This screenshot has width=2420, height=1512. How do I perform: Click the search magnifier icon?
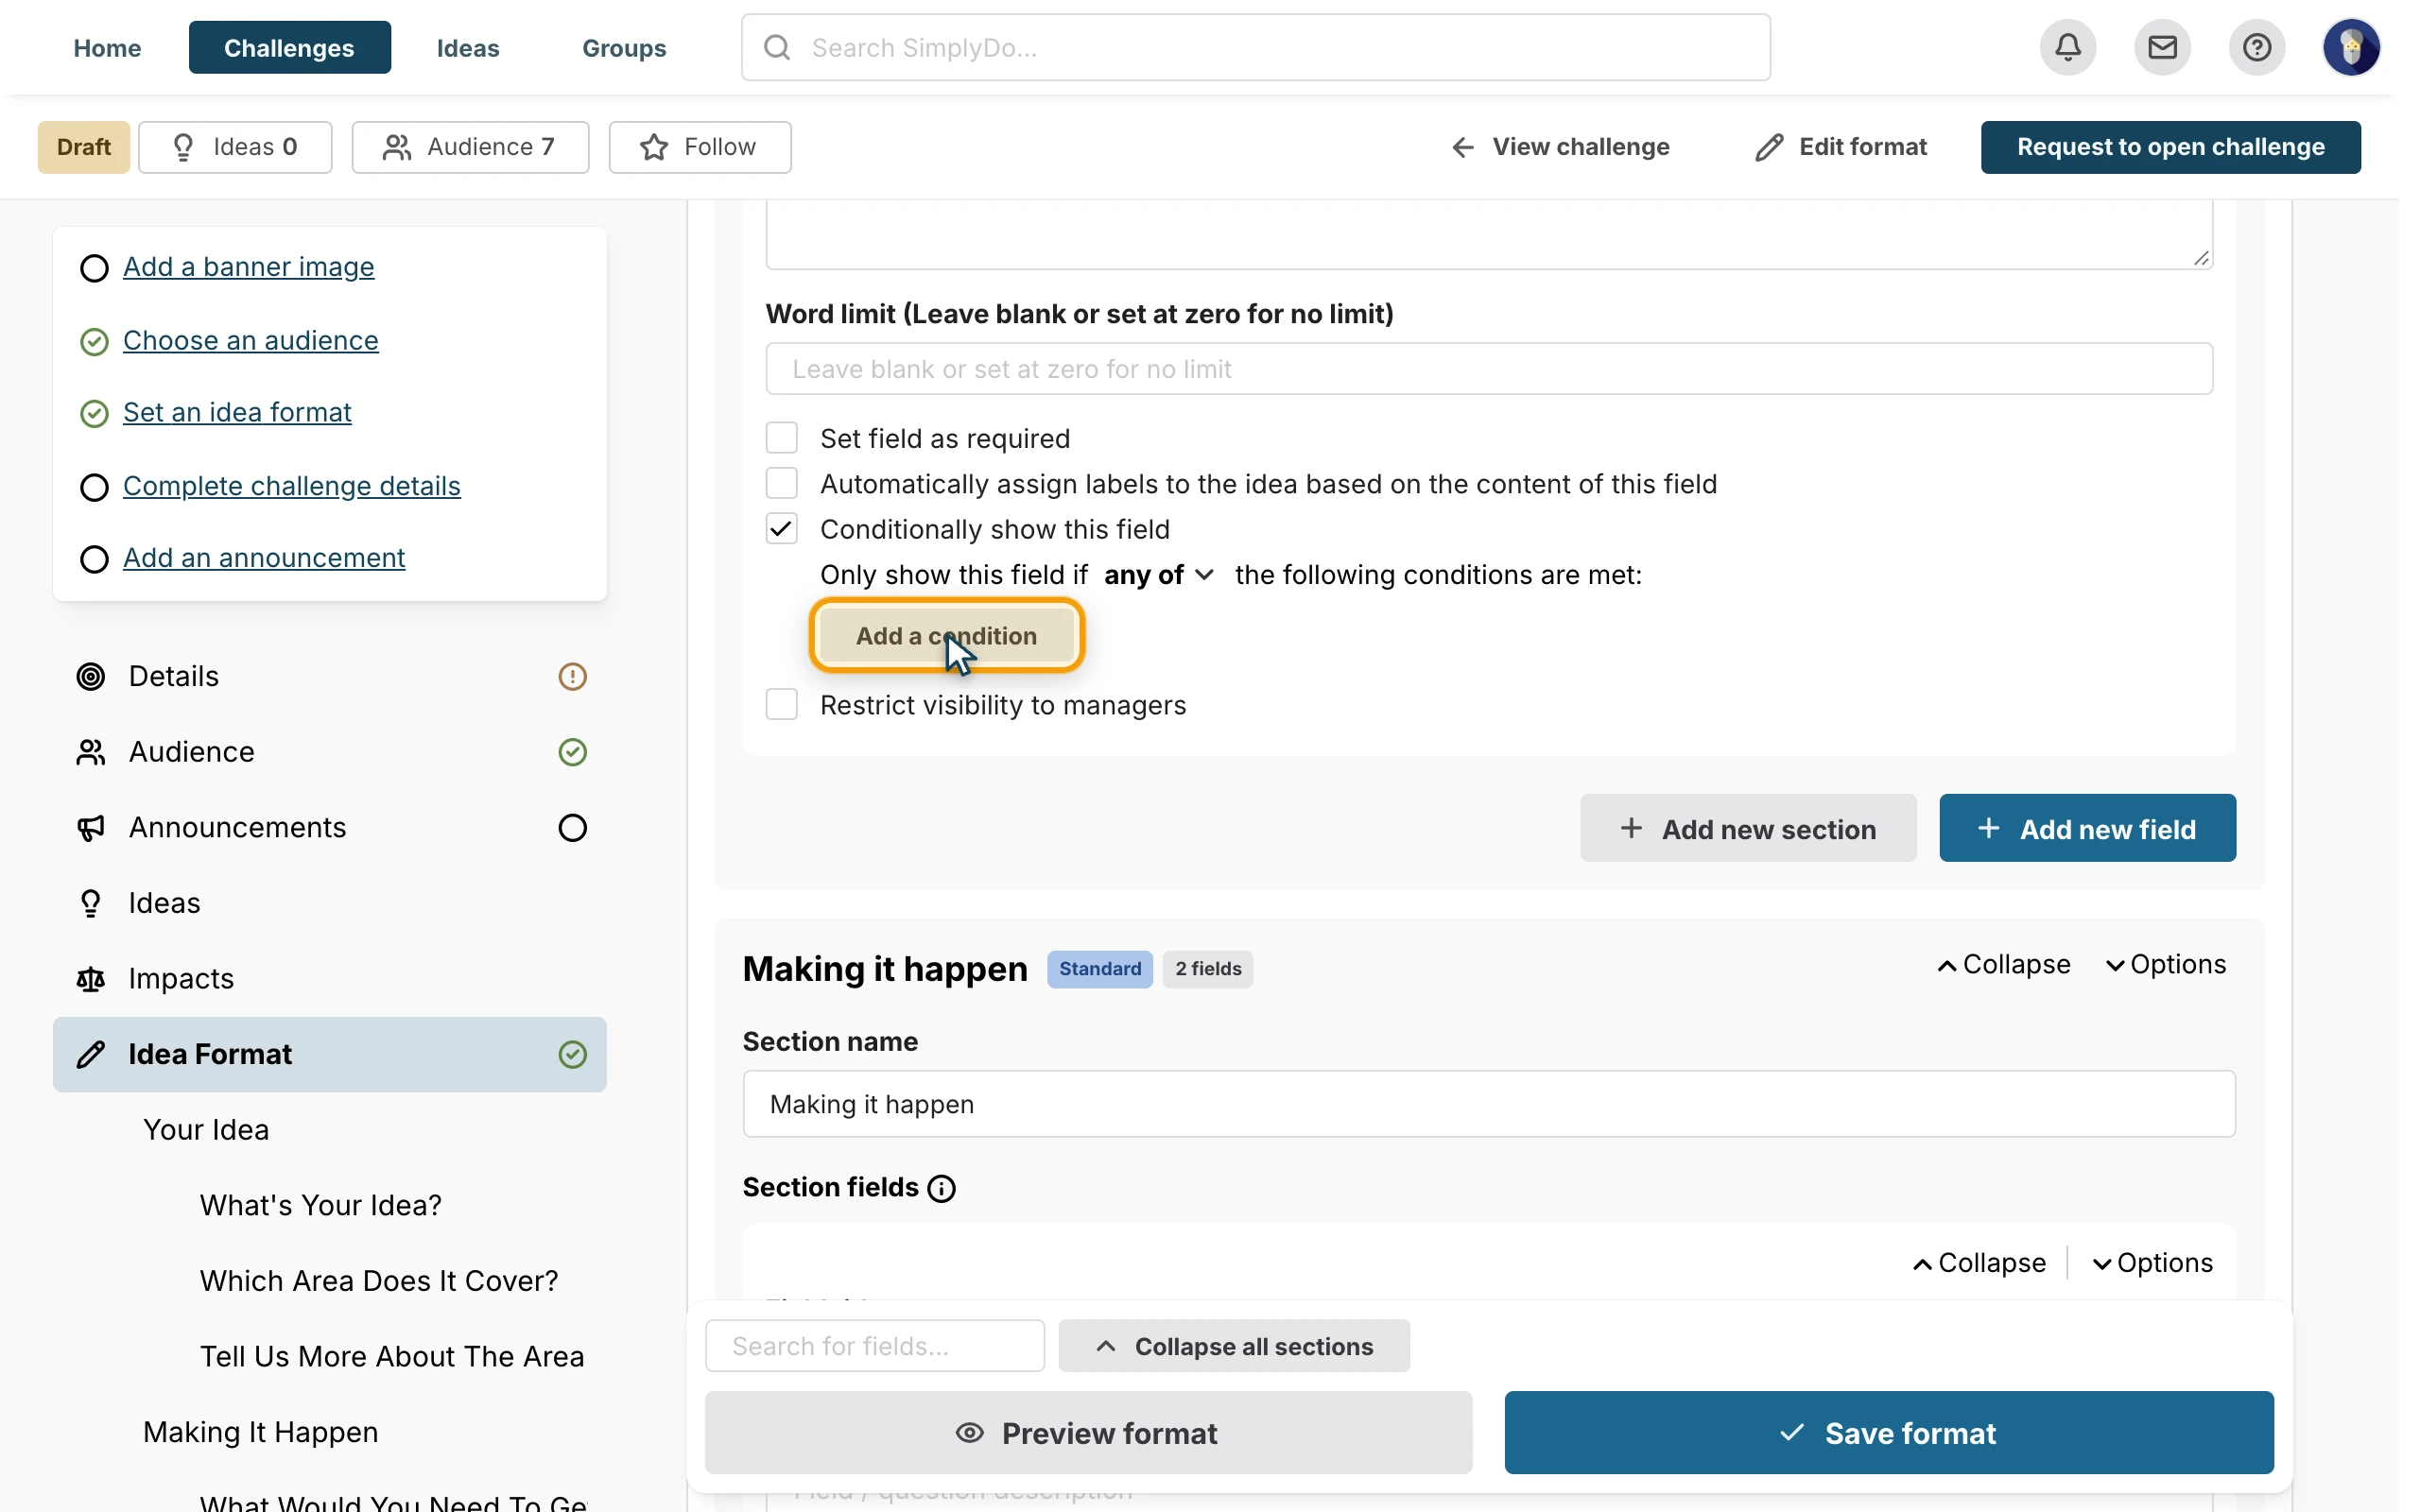point(777,47)
